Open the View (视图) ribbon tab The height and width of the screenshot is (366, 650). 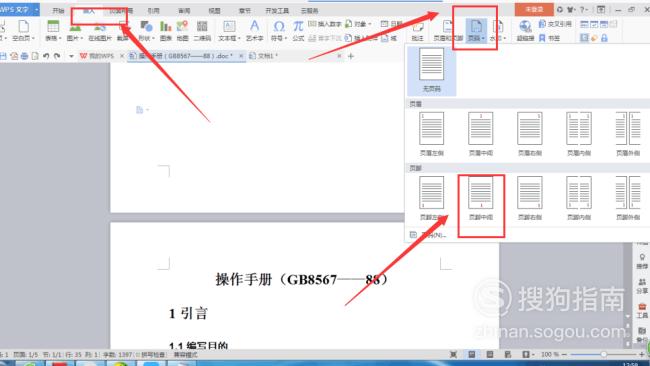(214, 11)
